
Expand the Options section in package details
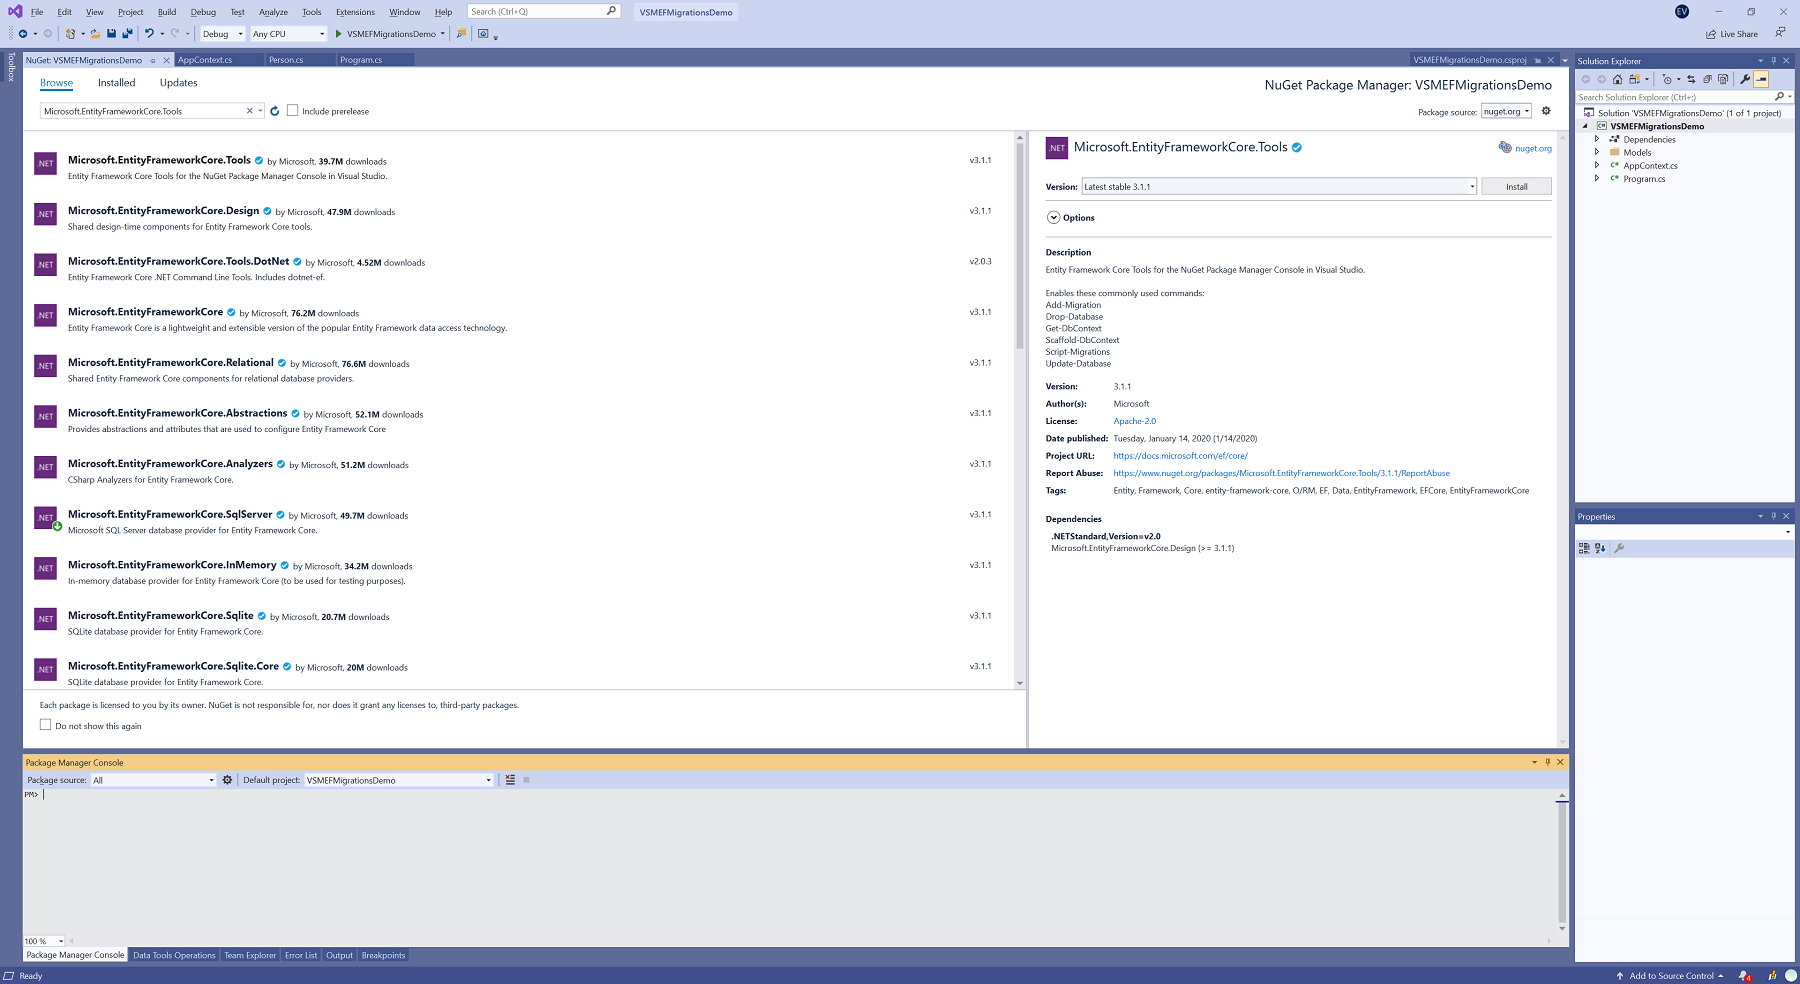point(1054,218)
